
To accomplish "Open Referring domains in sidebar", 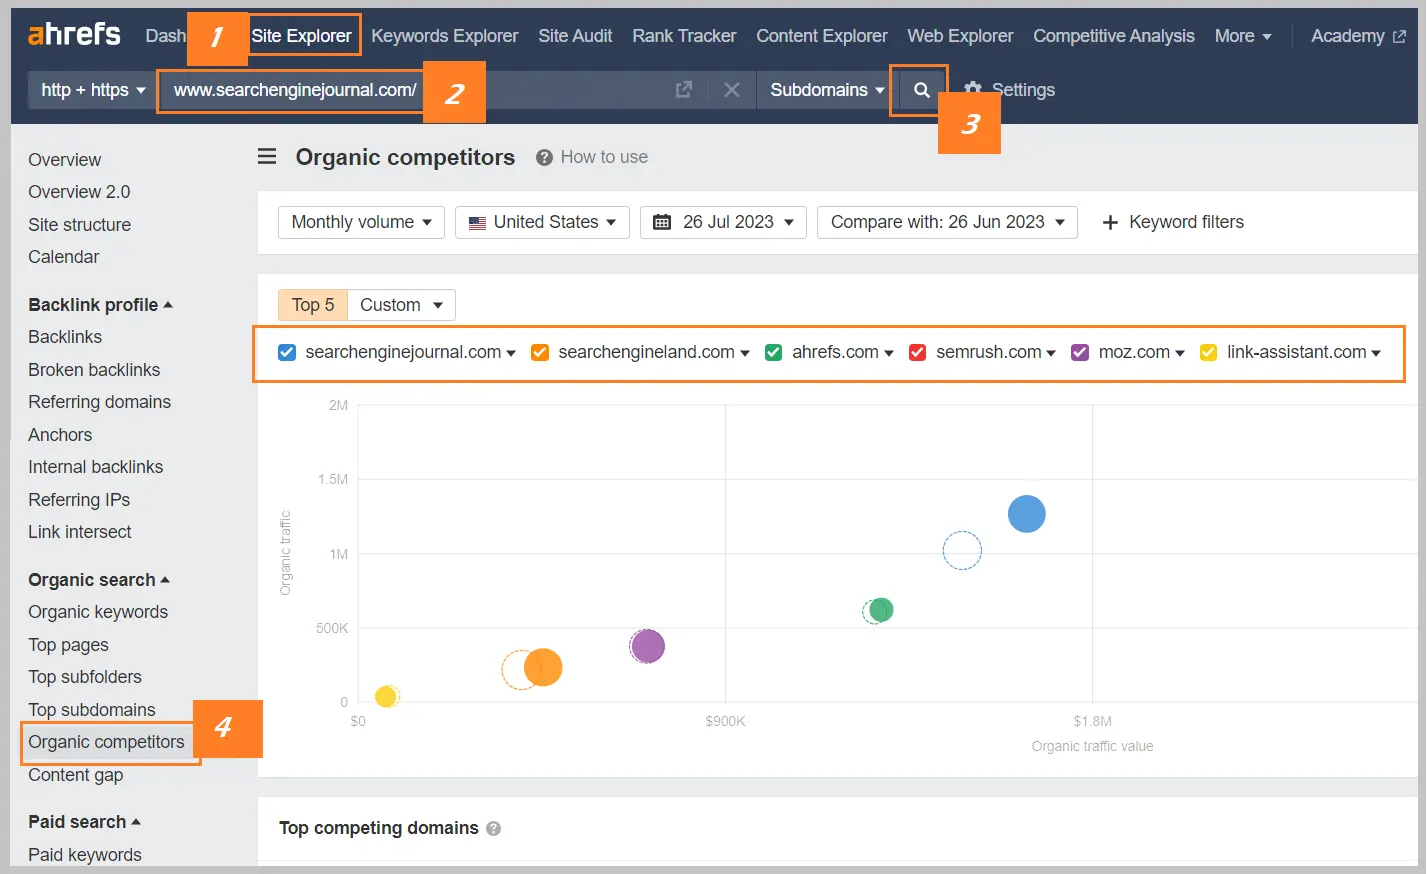I will pyautogui.click(x=99, y=402).
